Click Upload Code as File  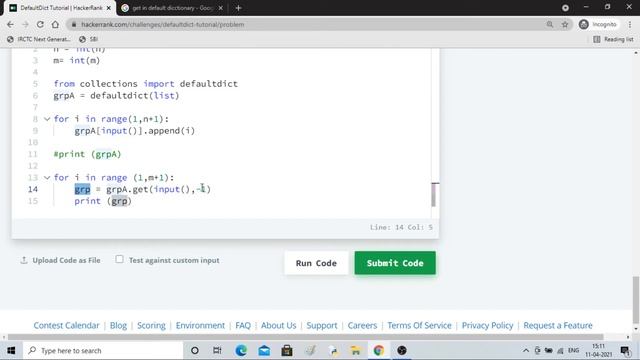(x=60, y=260)
